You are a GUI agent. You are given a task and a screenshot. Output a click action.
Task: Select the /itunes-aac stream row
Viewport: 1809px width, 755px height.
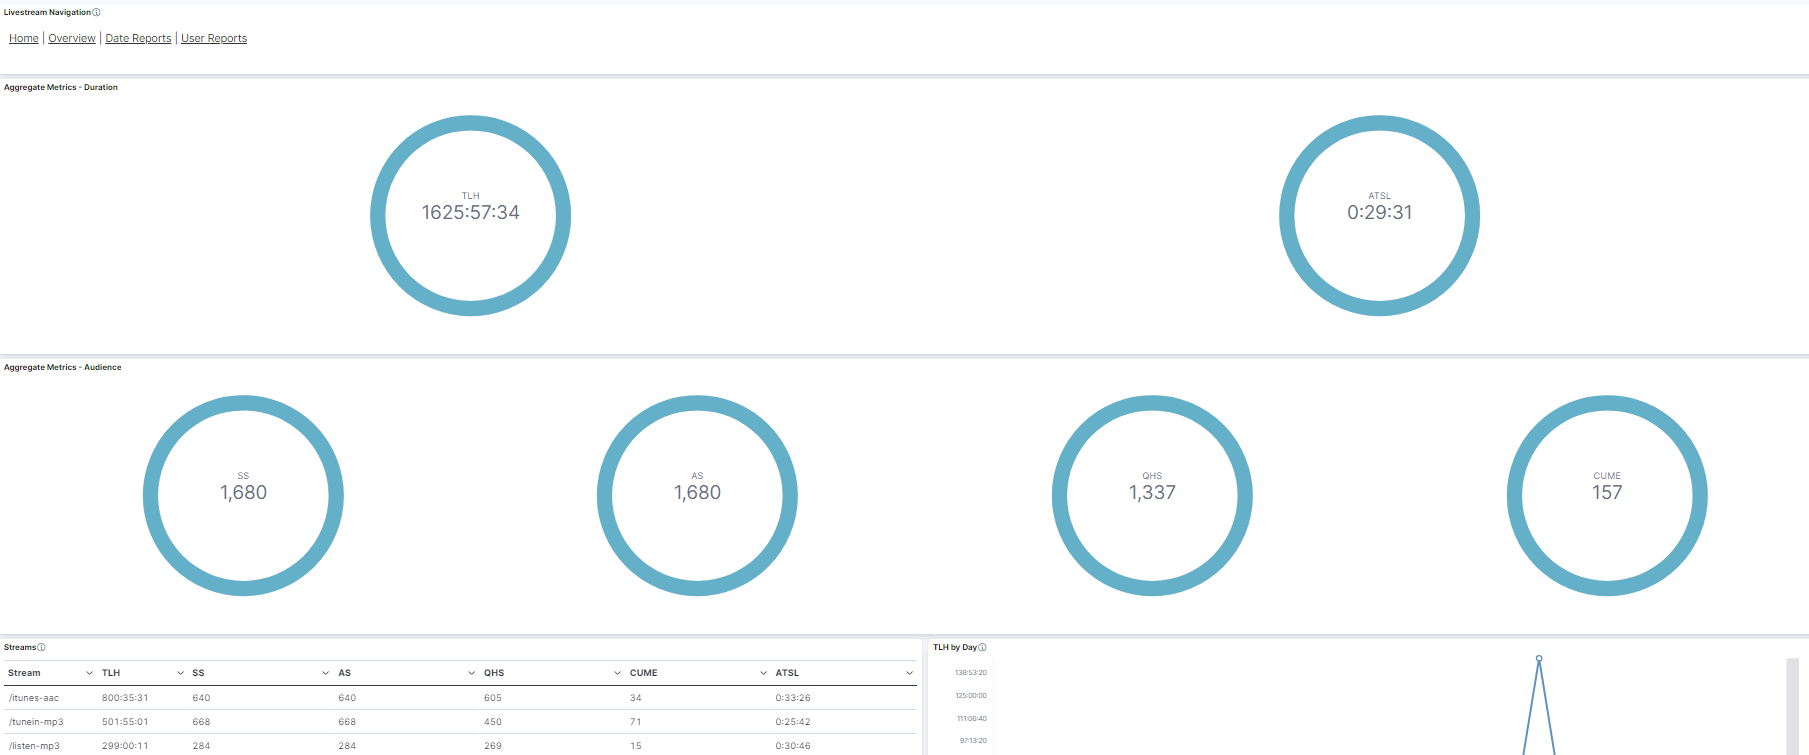[x=34, y=698]
